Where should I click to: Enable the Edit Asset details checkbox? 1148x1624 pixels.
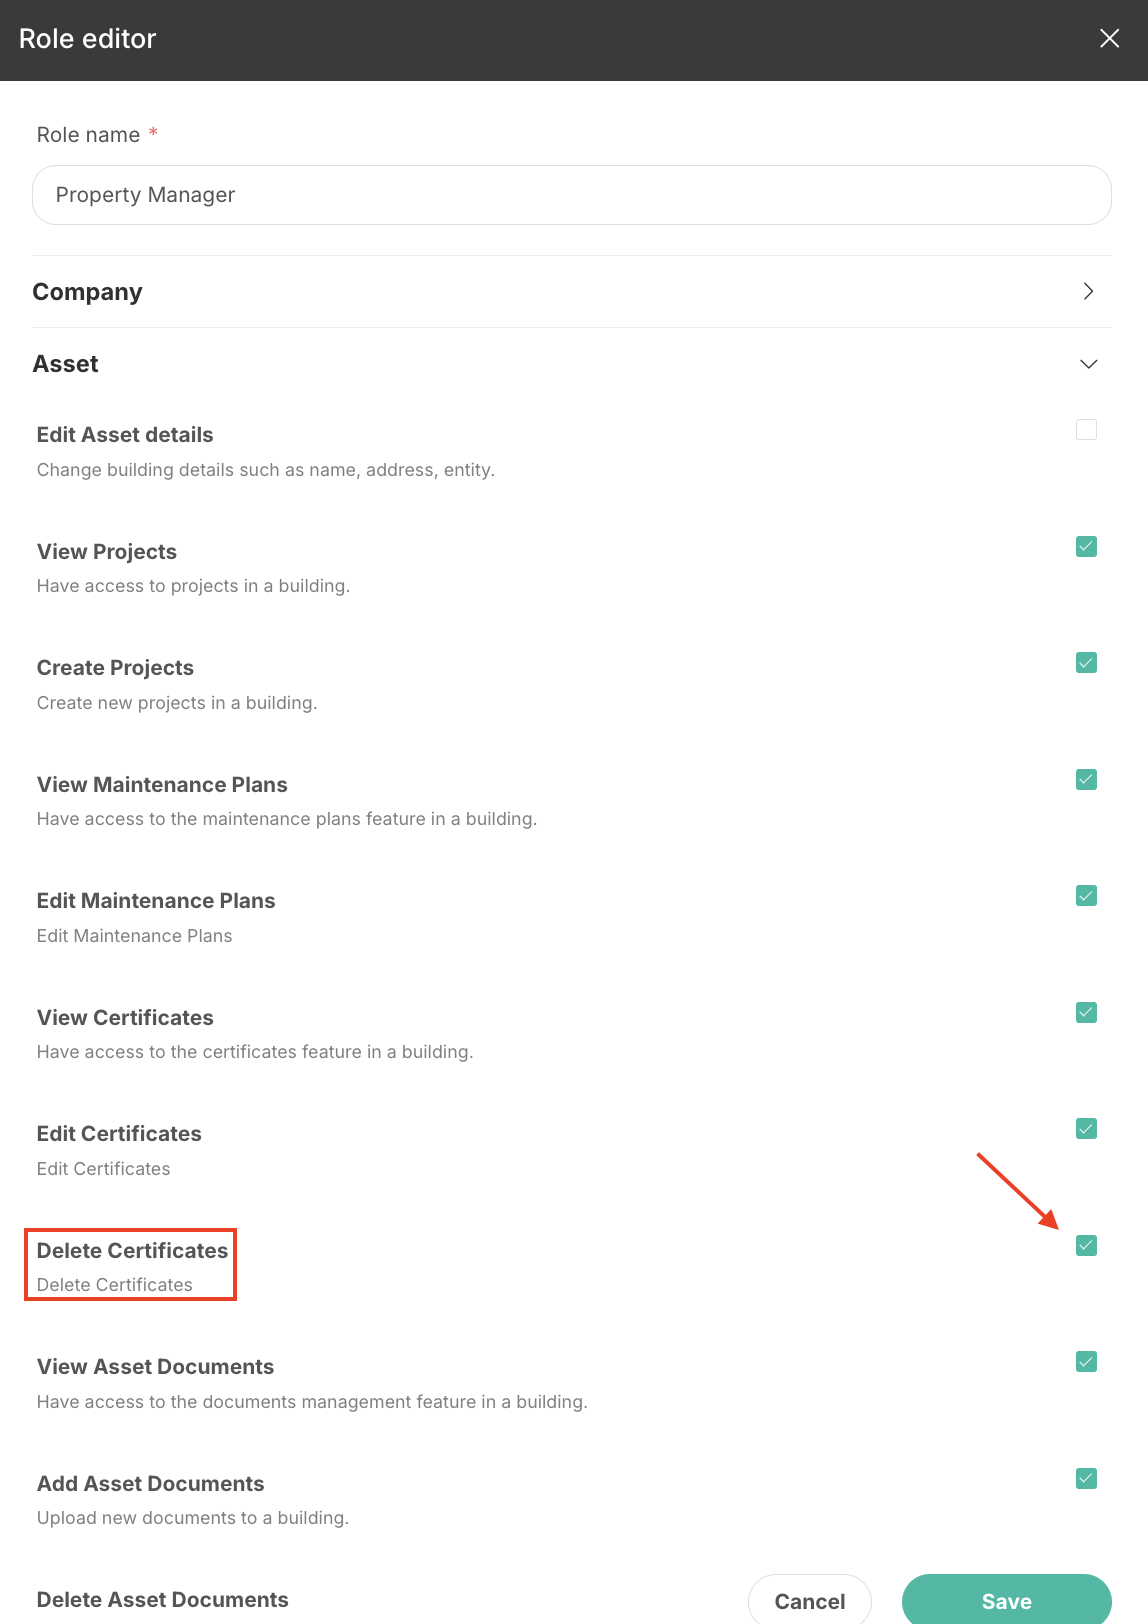point(1086,430)
